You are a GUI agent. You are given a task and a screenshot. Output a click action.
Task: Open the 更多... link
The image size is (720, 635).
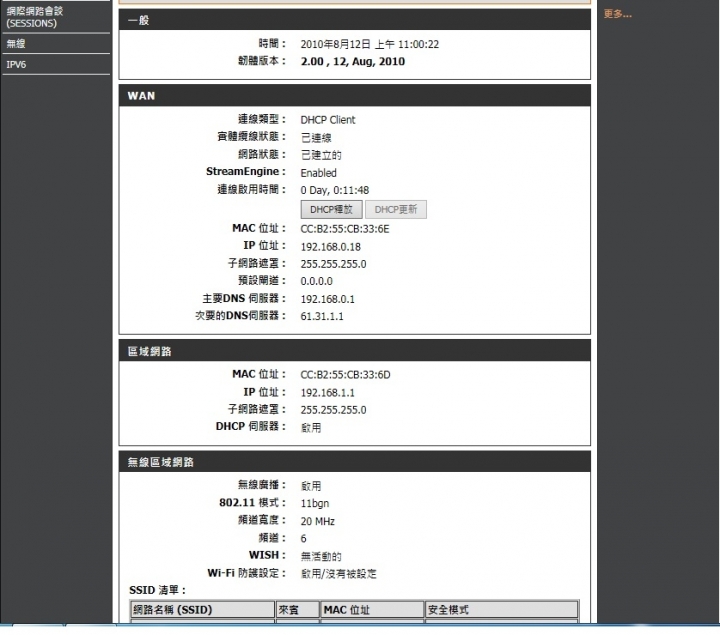[x=618, y=14]
